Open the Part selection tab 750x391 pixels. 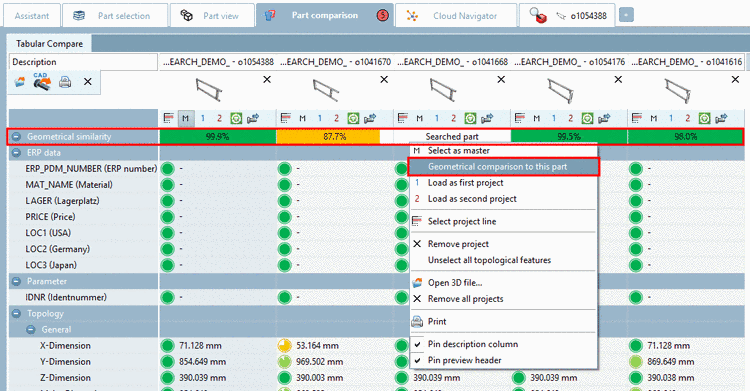point(115,15)
